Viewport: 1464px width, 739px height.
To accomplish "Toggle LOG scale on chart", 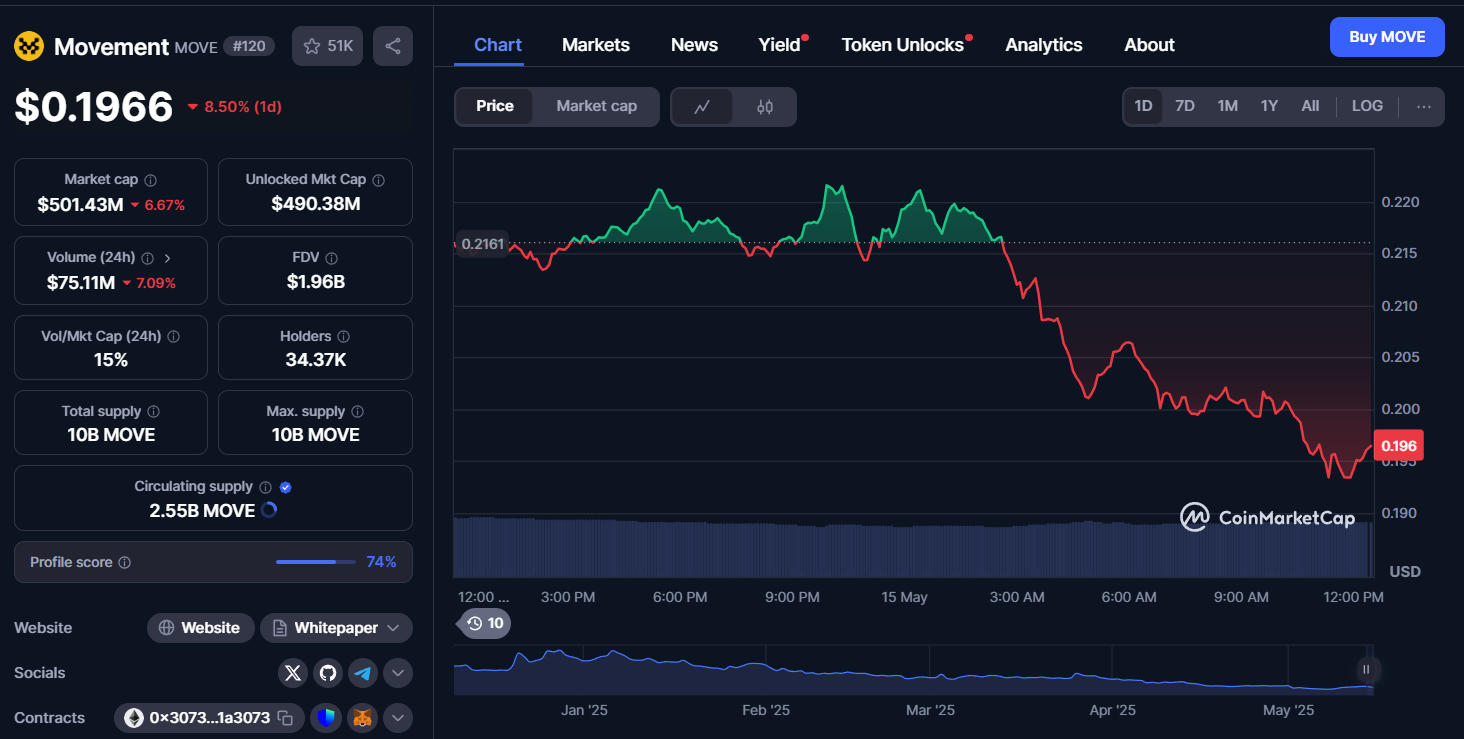I will [1367, 106].
